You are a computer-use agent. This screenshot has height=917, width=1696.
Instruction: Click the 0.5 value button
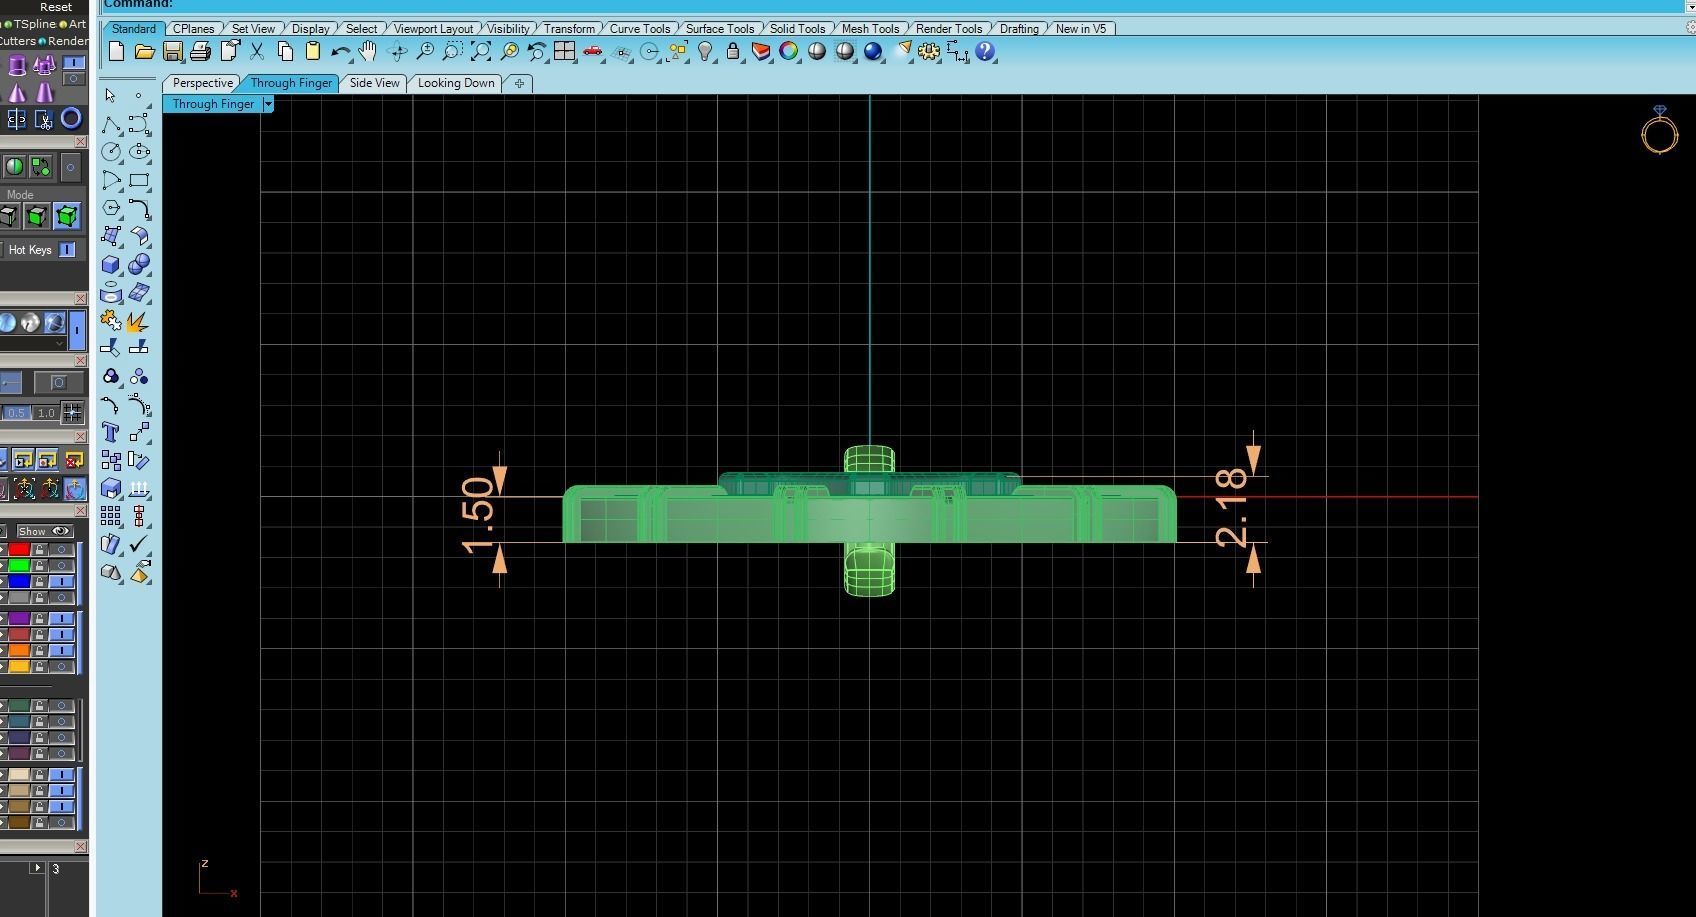tap(16, 412)
